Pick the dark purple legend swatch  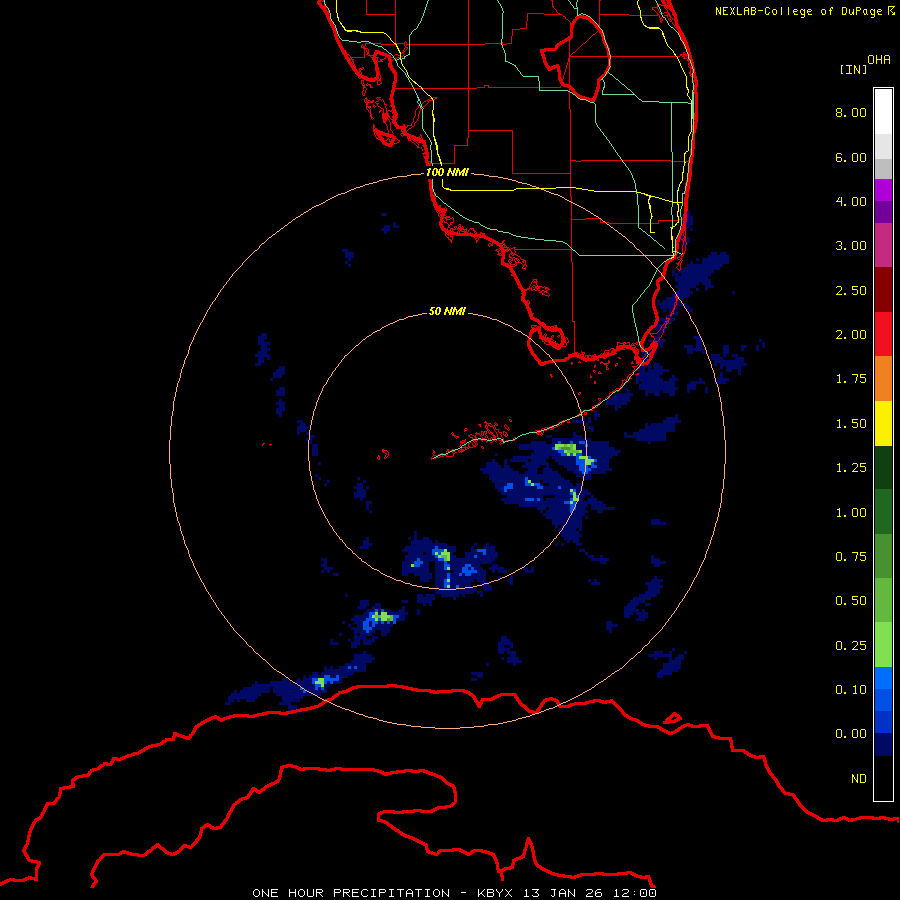coord(883,212)
